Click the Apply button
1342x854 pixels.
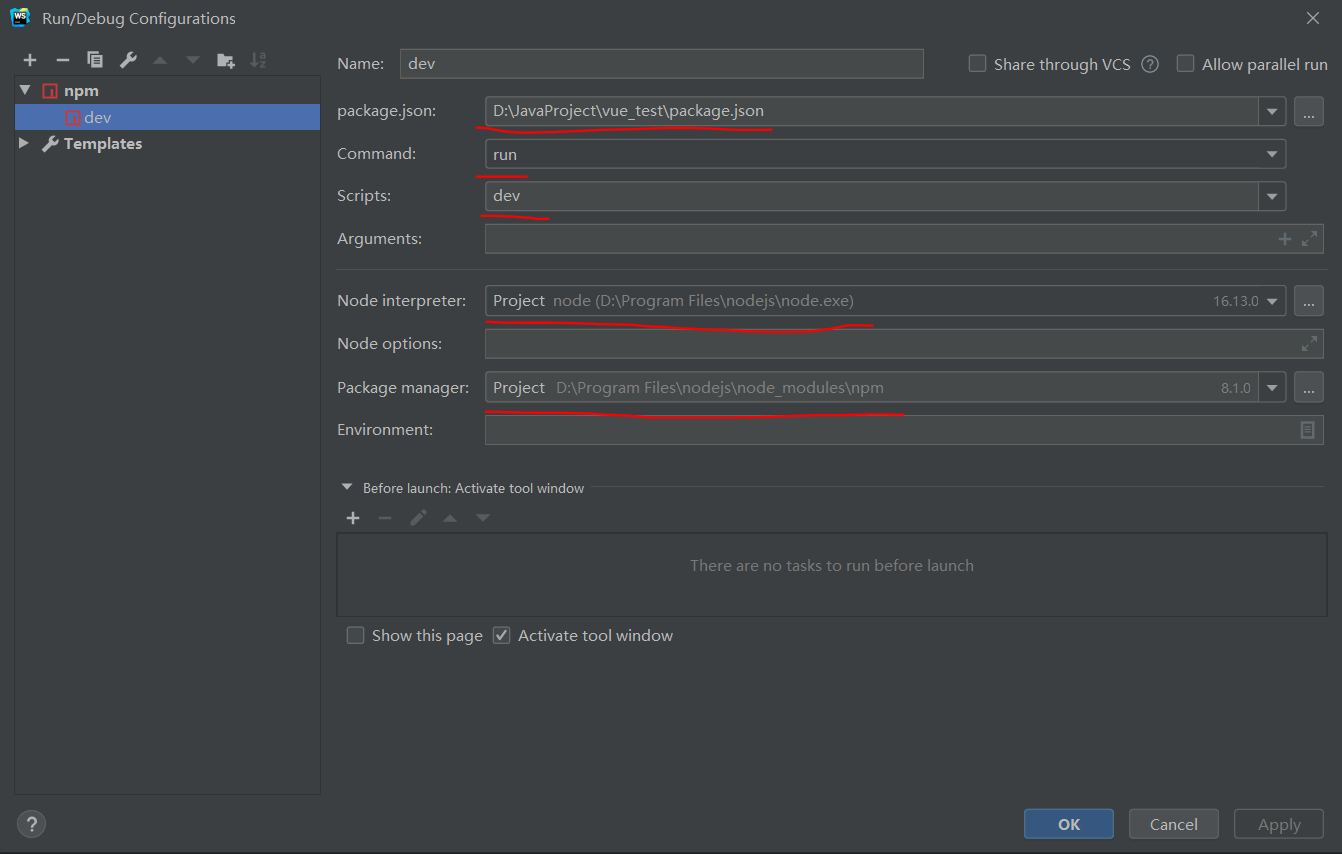1279,824
